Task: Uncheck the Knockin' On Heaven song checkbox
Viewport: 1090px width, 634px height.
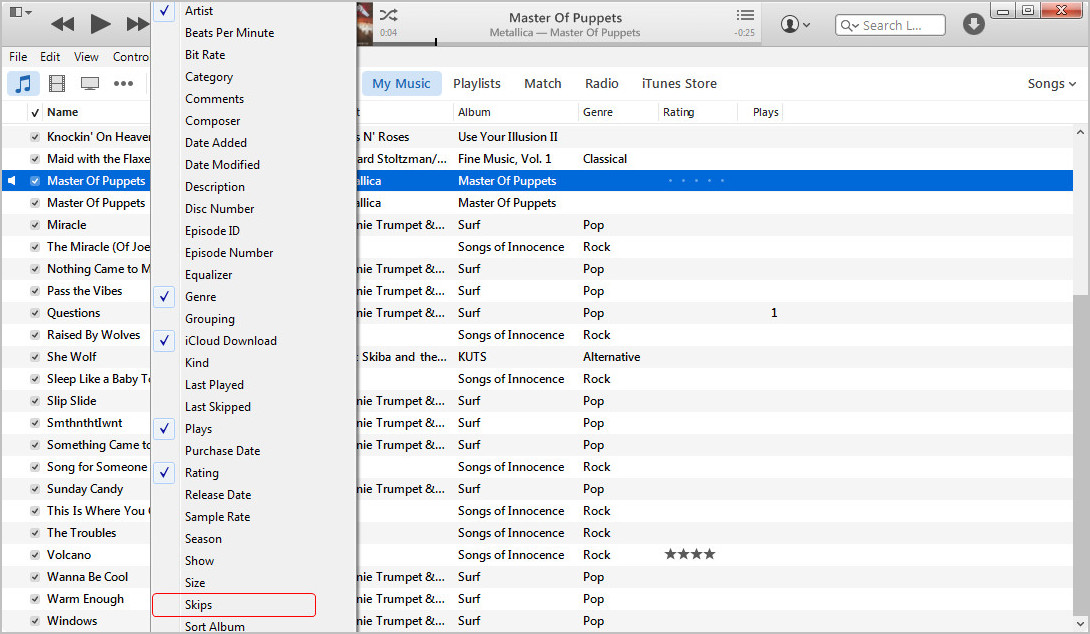Action: [x=35, y=137]
